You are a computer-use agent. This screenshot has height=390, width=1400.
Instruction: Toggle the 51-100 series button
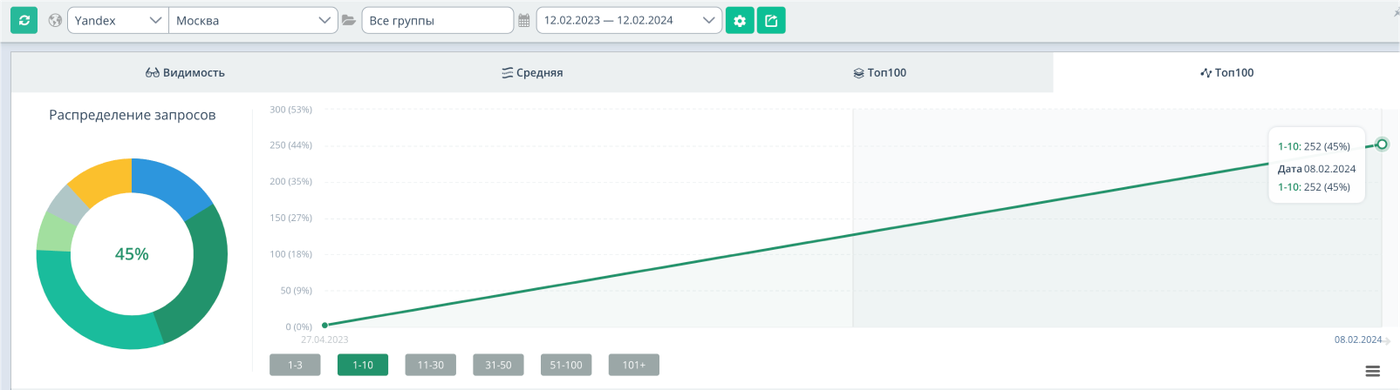point(566,365)
